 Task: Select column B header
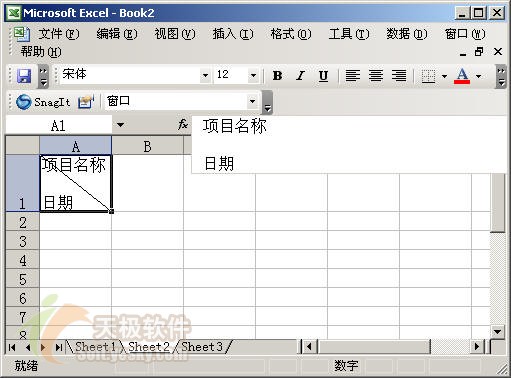[147, 146]
